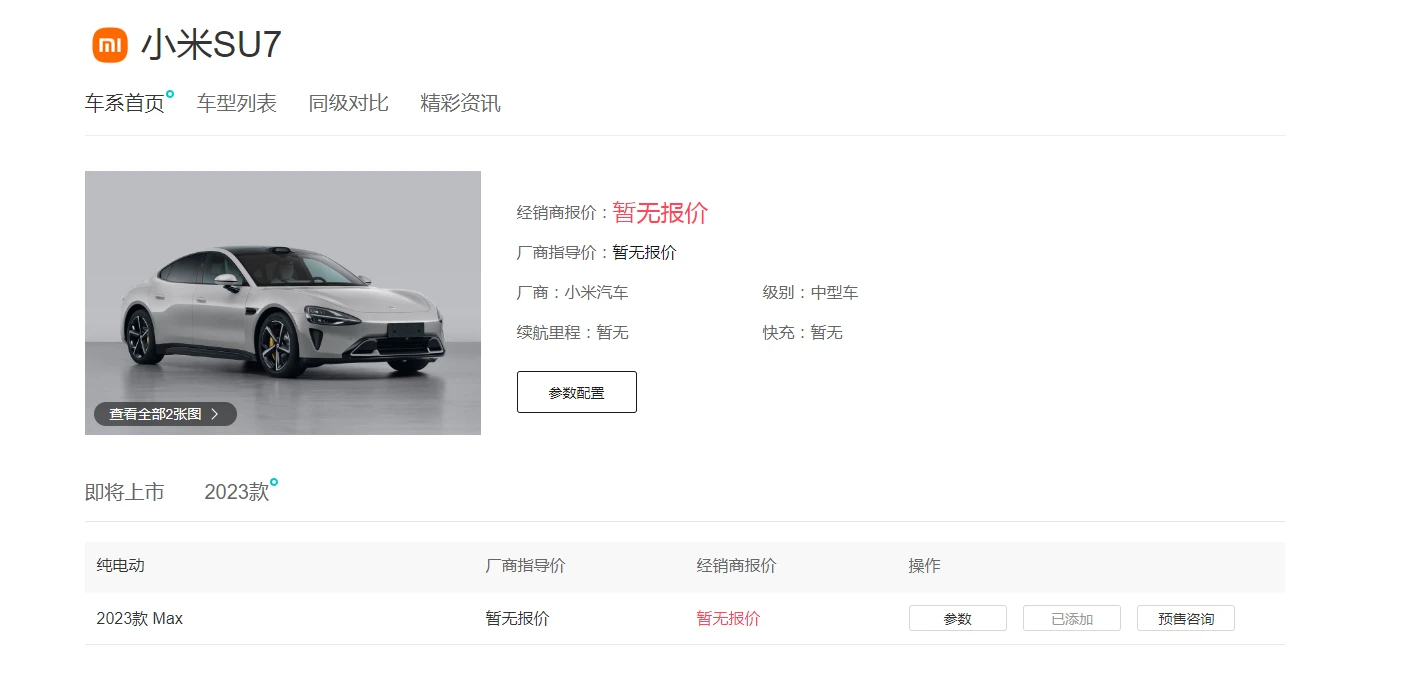
Task: Click the 厂商：小米汽车 text
Action: coord(573,293)
